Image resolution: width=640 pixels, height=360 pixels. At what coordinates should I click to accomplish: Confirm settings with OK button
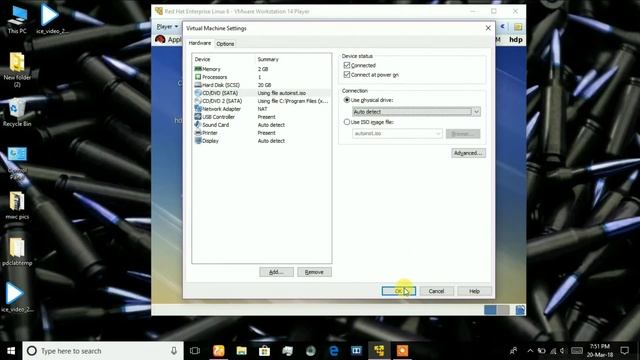click(399, 291)
